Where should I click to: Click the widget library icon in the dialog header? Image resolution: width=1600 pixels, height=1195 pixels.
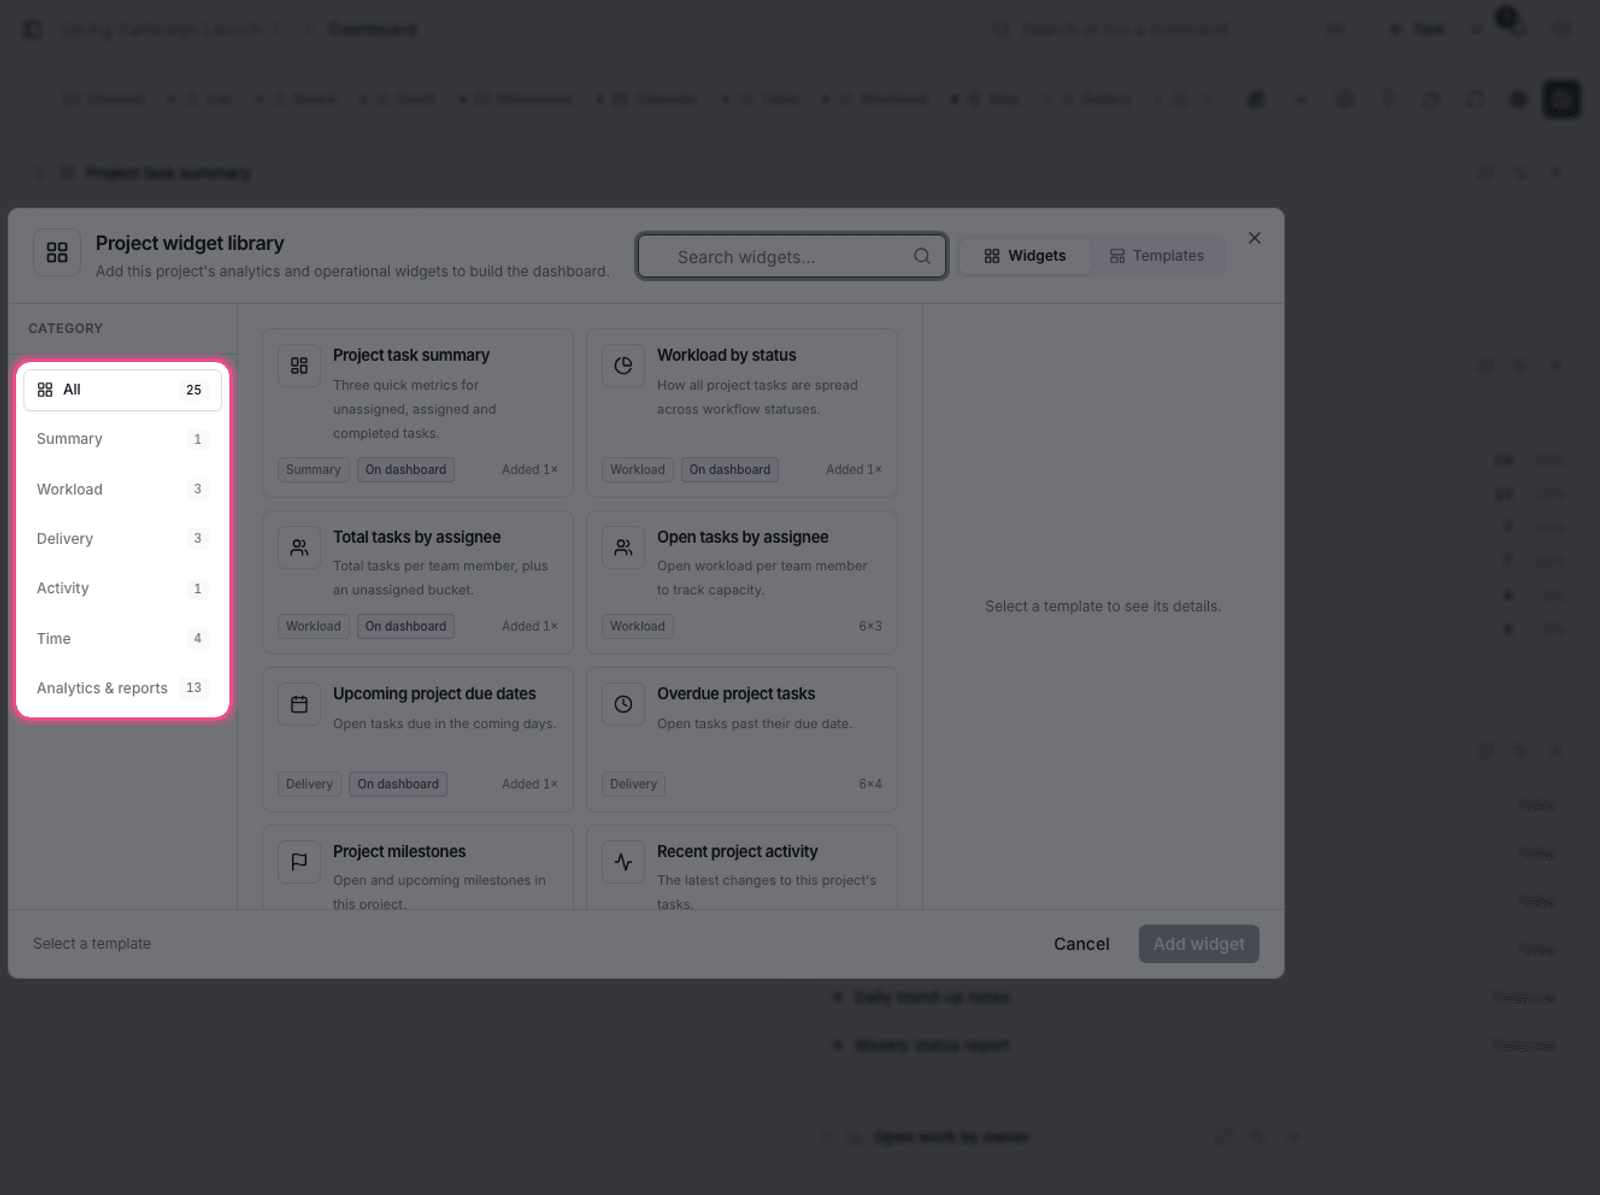[x=57, y=252]
